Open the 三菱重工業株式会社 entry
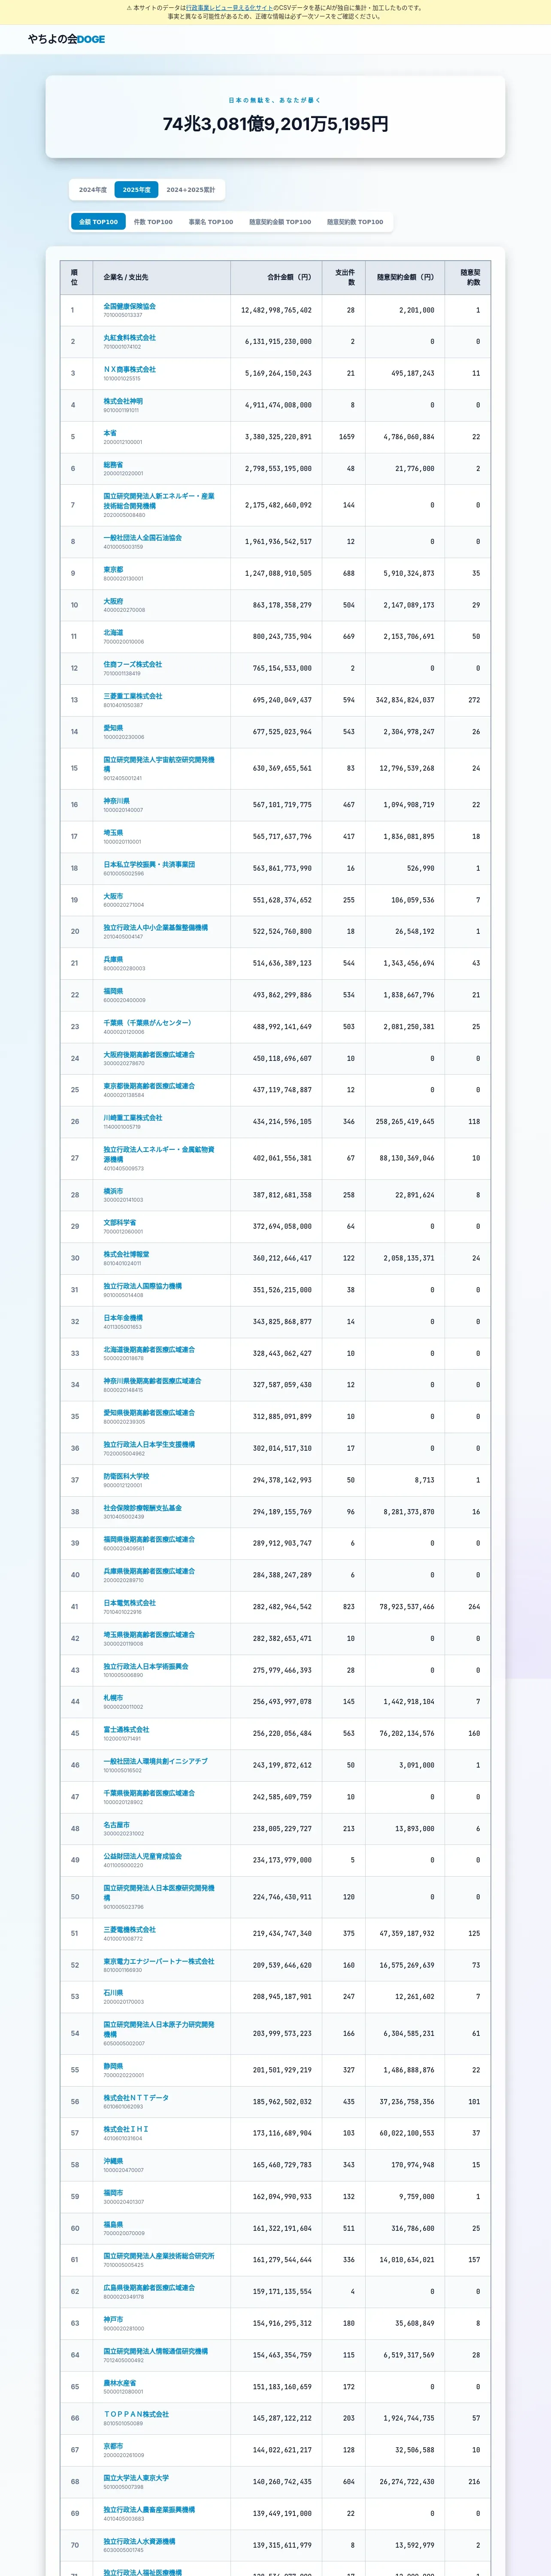This screenshot has width=551, height=2576. pyautogui.click(x=133, y=696)
